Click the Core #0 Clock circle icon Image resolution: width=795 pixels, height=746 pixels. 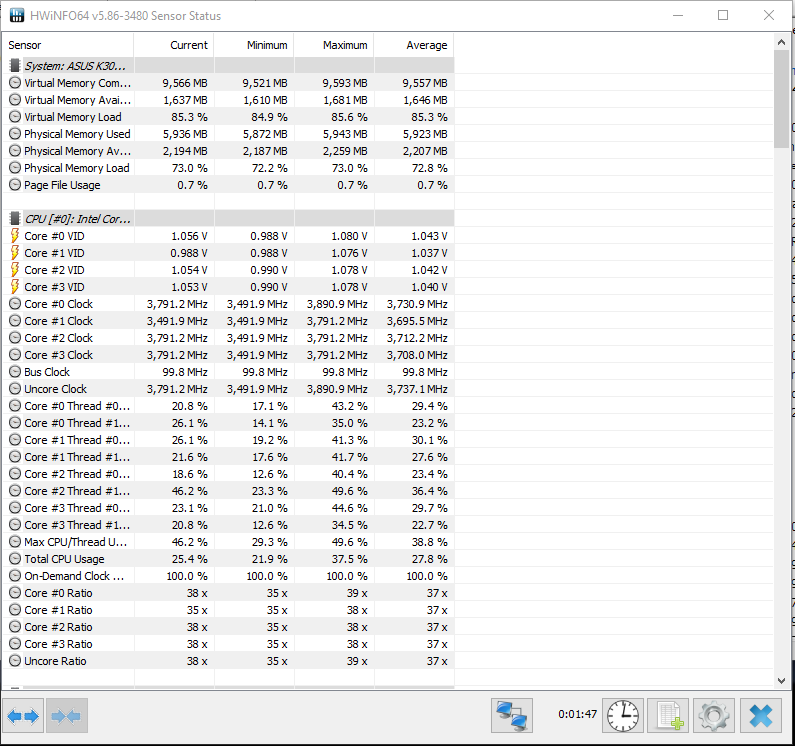tap(15, 304)
